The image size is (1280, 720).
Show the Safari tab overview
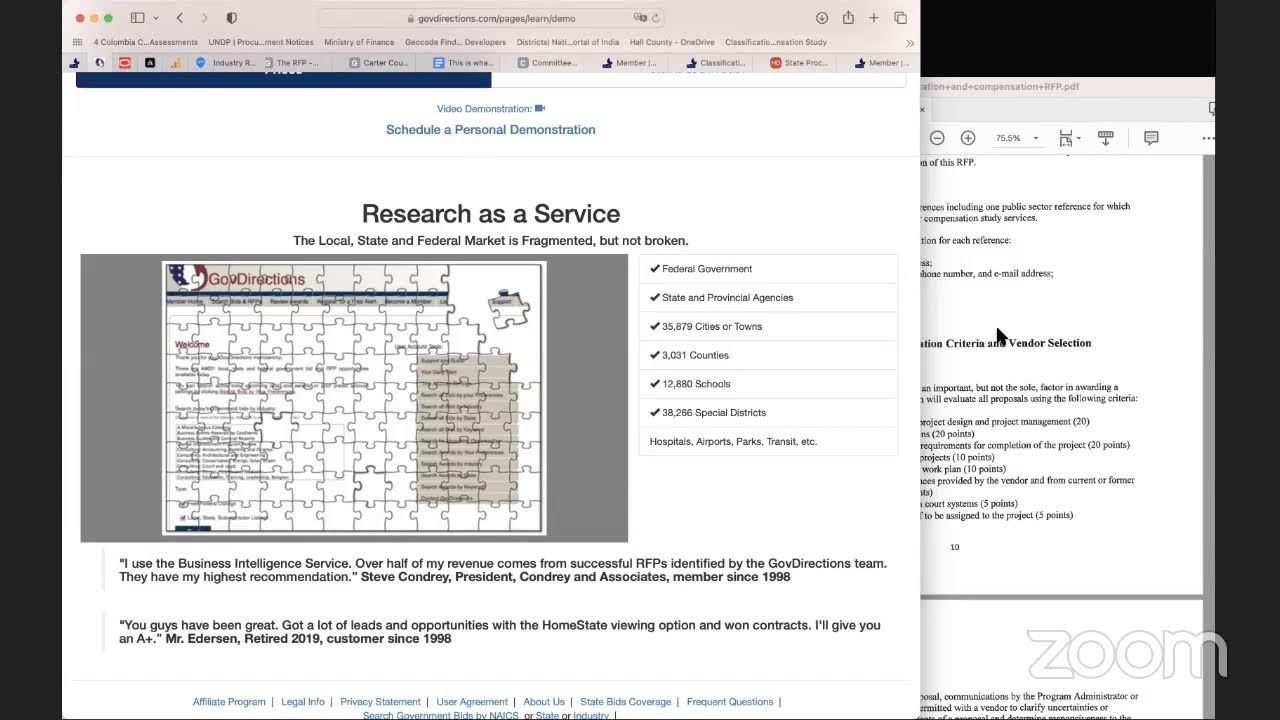[x=901, y=18]
